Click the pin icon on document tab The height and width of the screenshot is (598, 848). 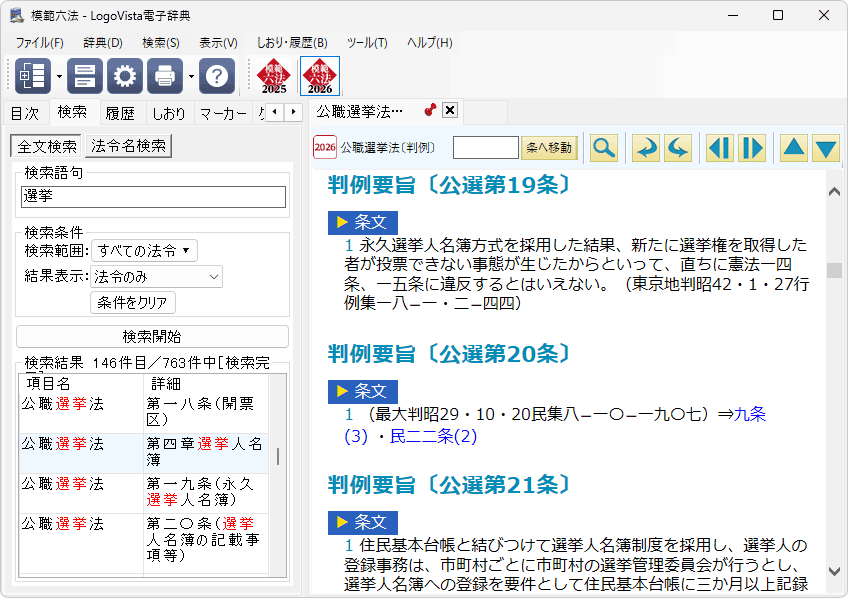pos(430,110)
